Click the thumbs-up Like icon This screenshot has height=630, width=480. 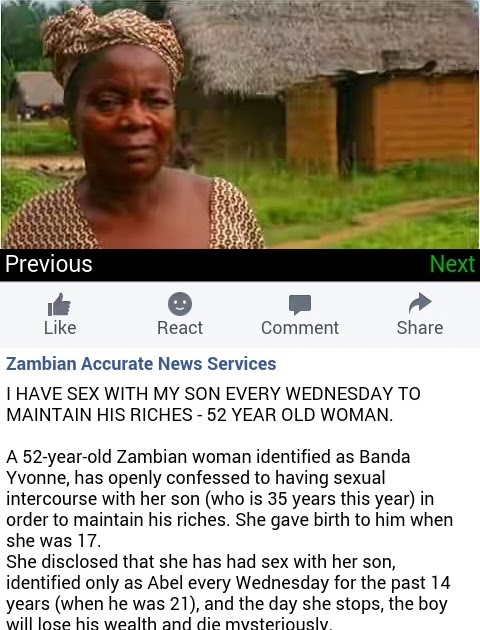[x=59, y=304]
